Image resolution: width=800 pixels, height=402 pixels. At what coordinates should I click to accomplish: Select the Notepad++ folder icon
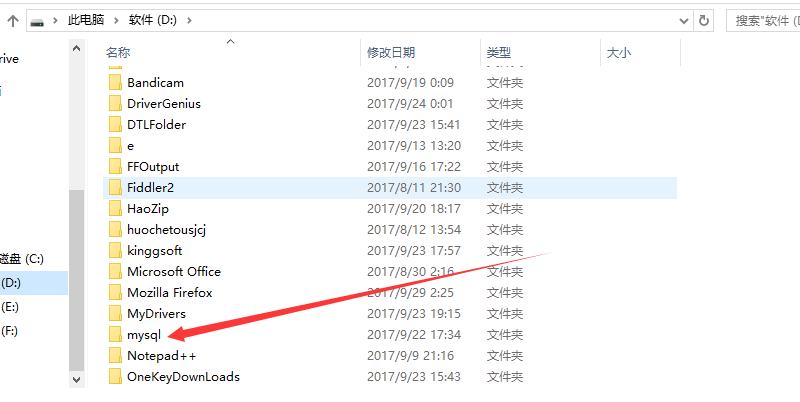115,356
